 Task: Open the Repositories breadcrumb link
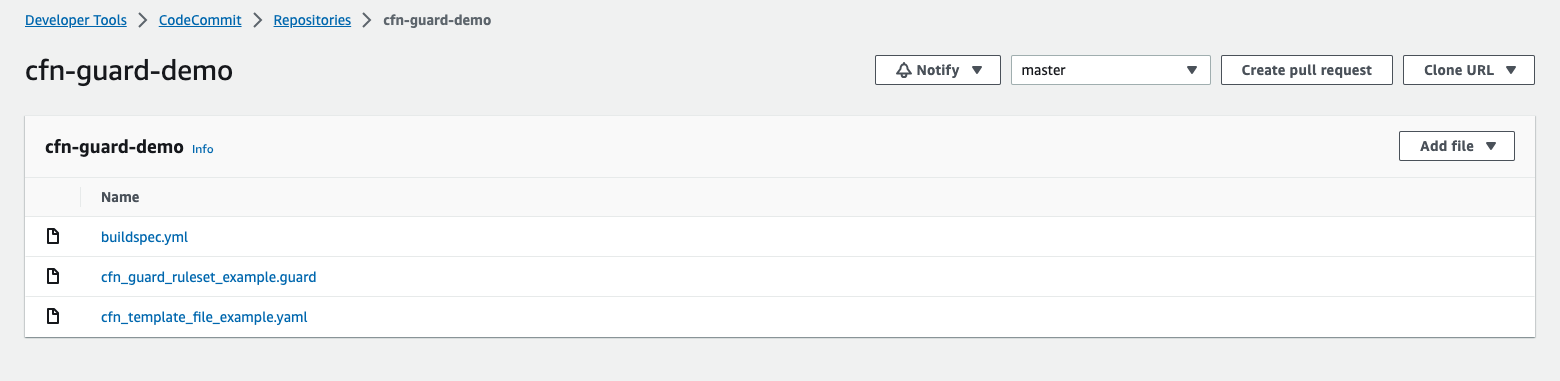click(x=312, y=20)
